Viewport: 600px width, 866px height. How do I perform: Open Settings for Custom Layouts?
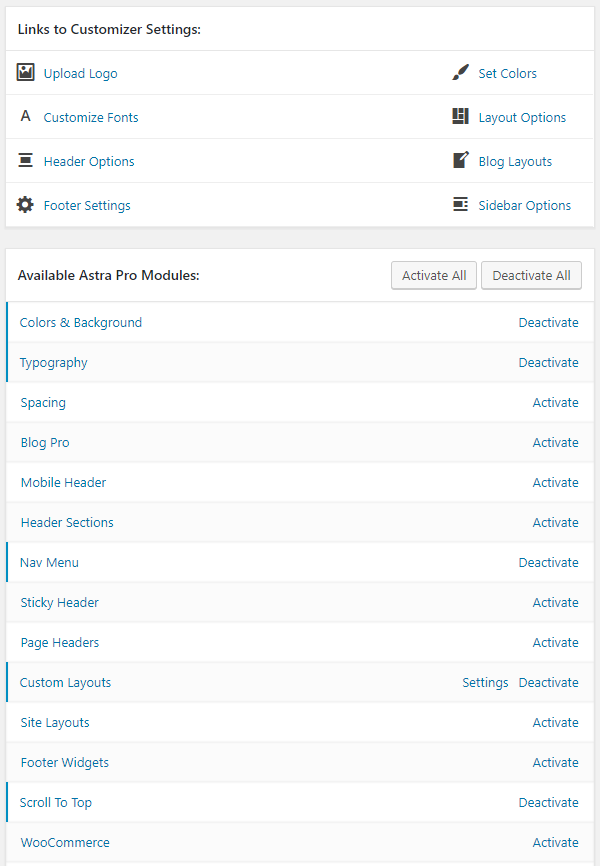[x=485, y=683]
